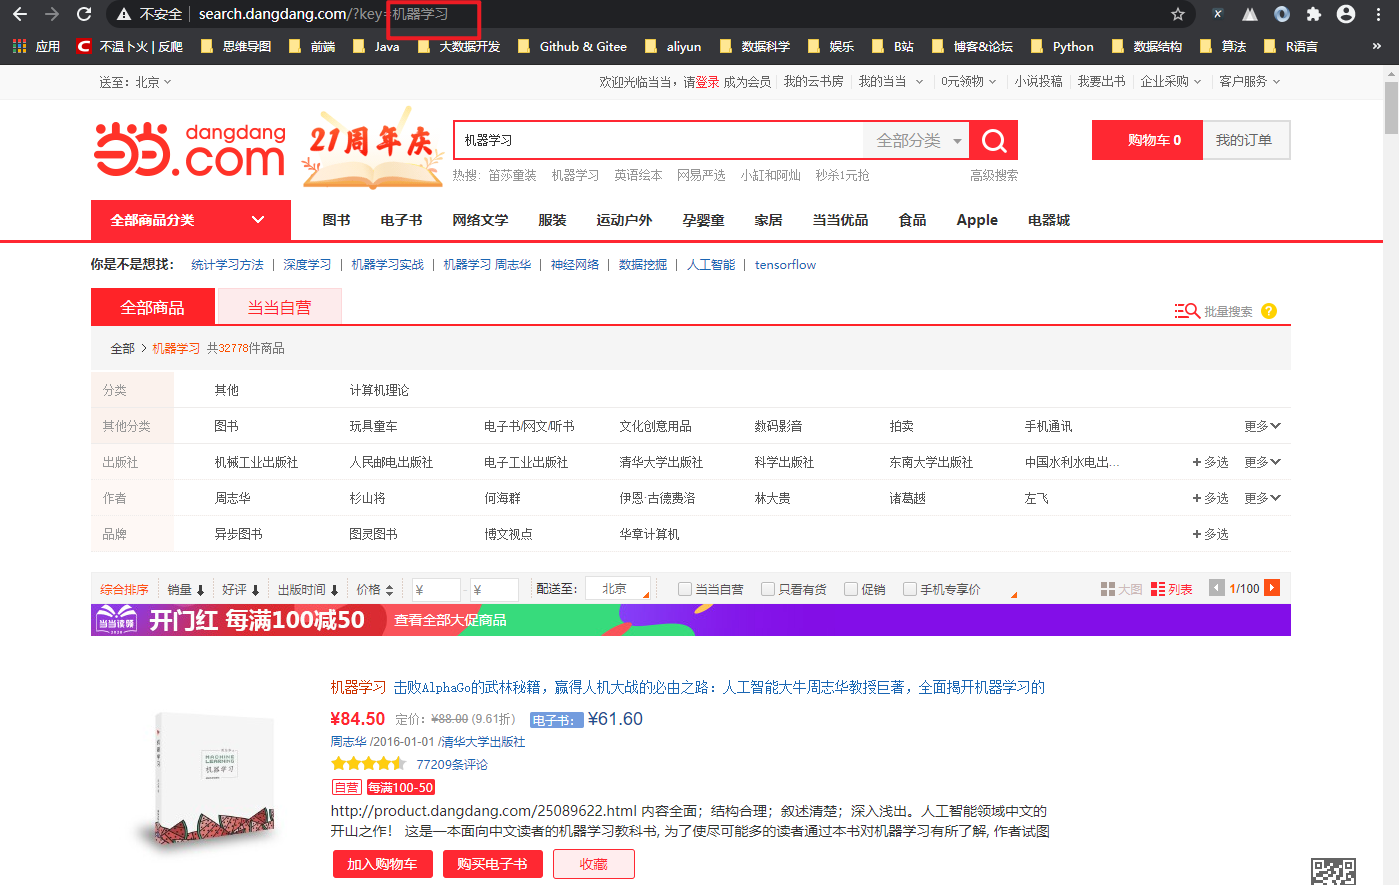The width and height of the screenshot is (1399, 885).
Task: Click the 自营 badge on the book
Action: [x=346, y=787]
